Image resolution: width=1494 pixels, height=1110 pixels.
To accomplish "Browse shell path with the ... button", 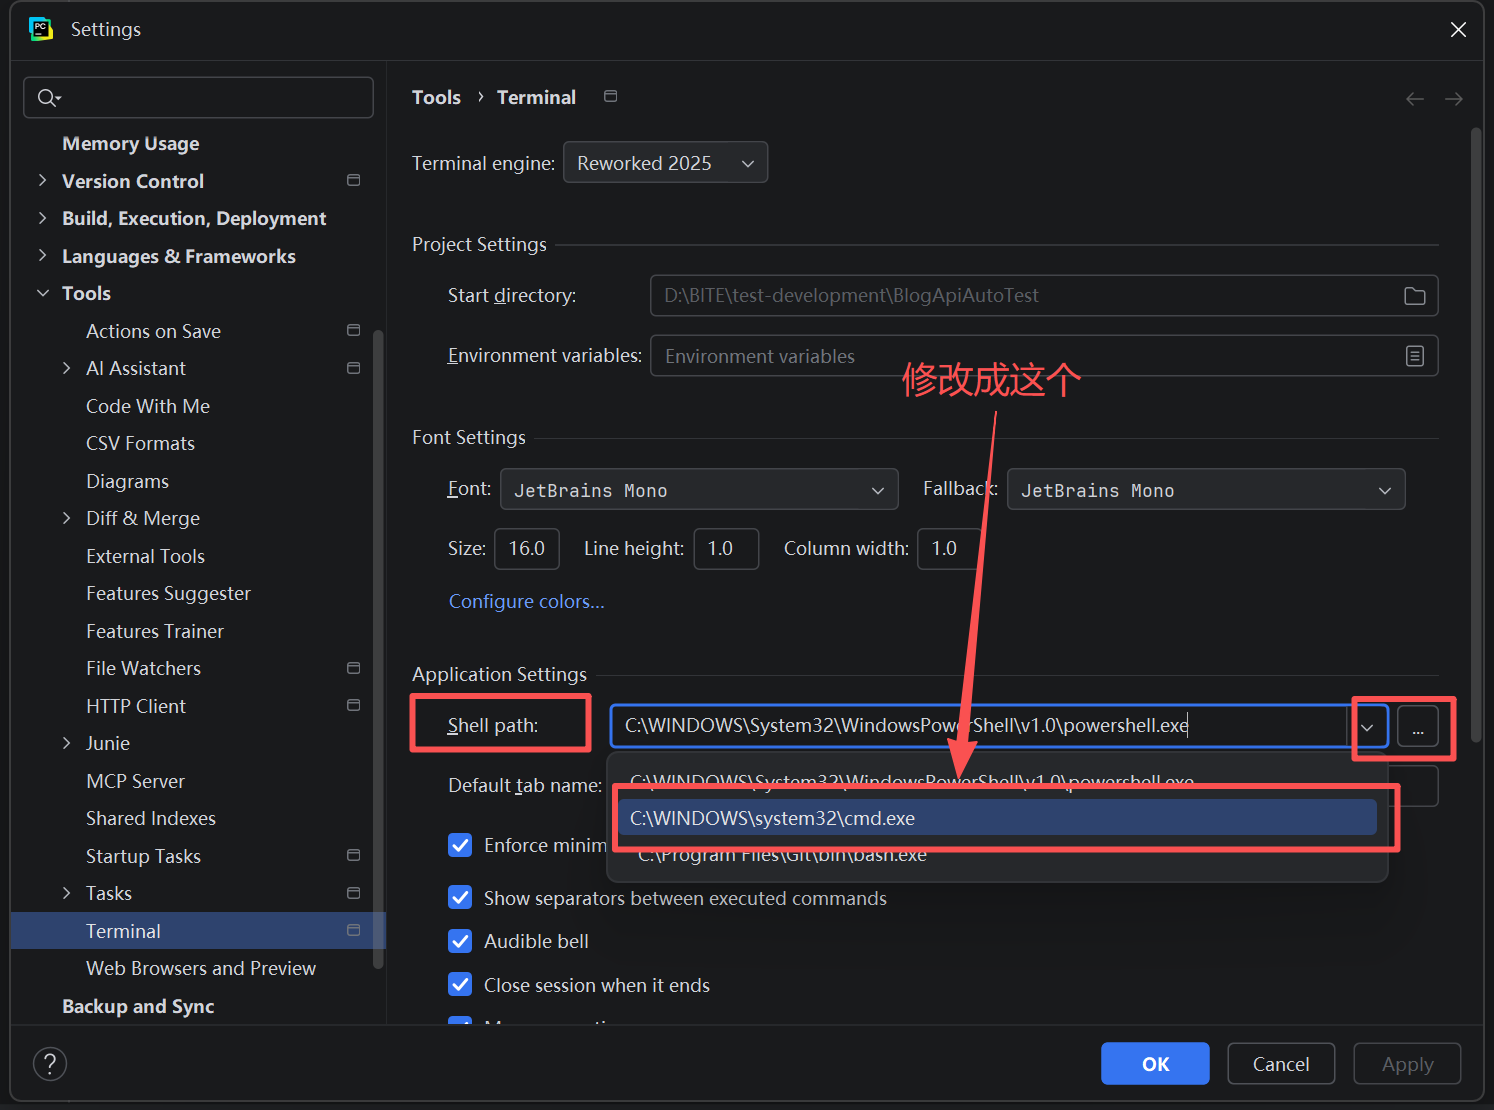I will tap(1418, 727).
